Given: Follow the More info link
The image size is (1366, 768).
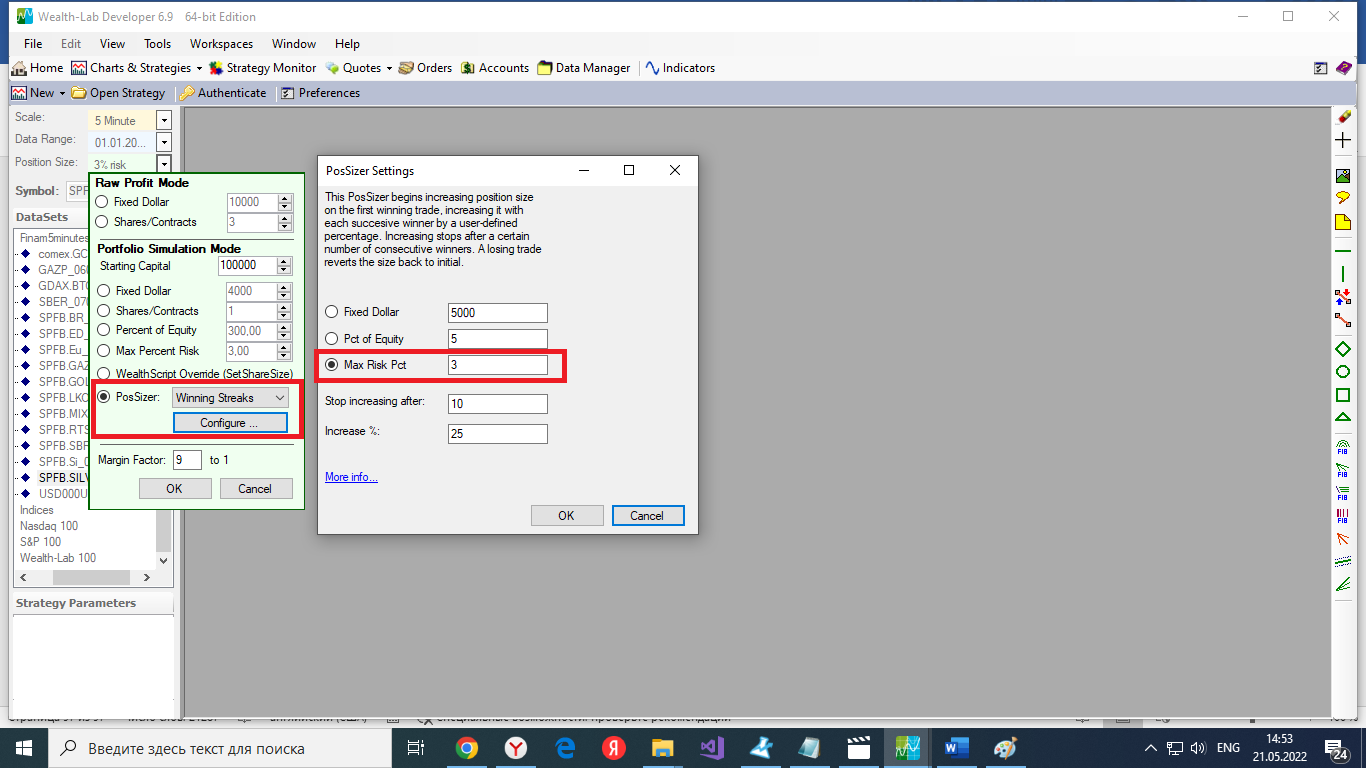Looking at the screenshot, I should point(351,478).
